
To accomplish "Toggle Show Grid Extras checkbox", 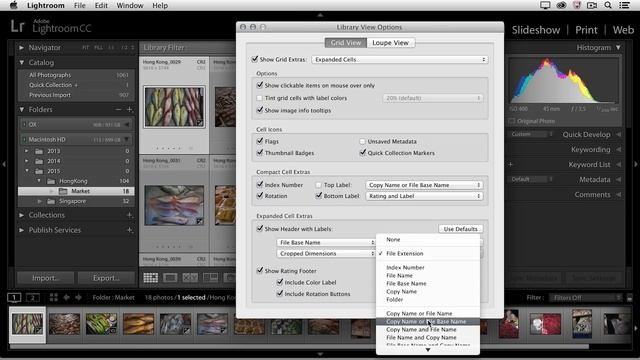I will [255, 59].
